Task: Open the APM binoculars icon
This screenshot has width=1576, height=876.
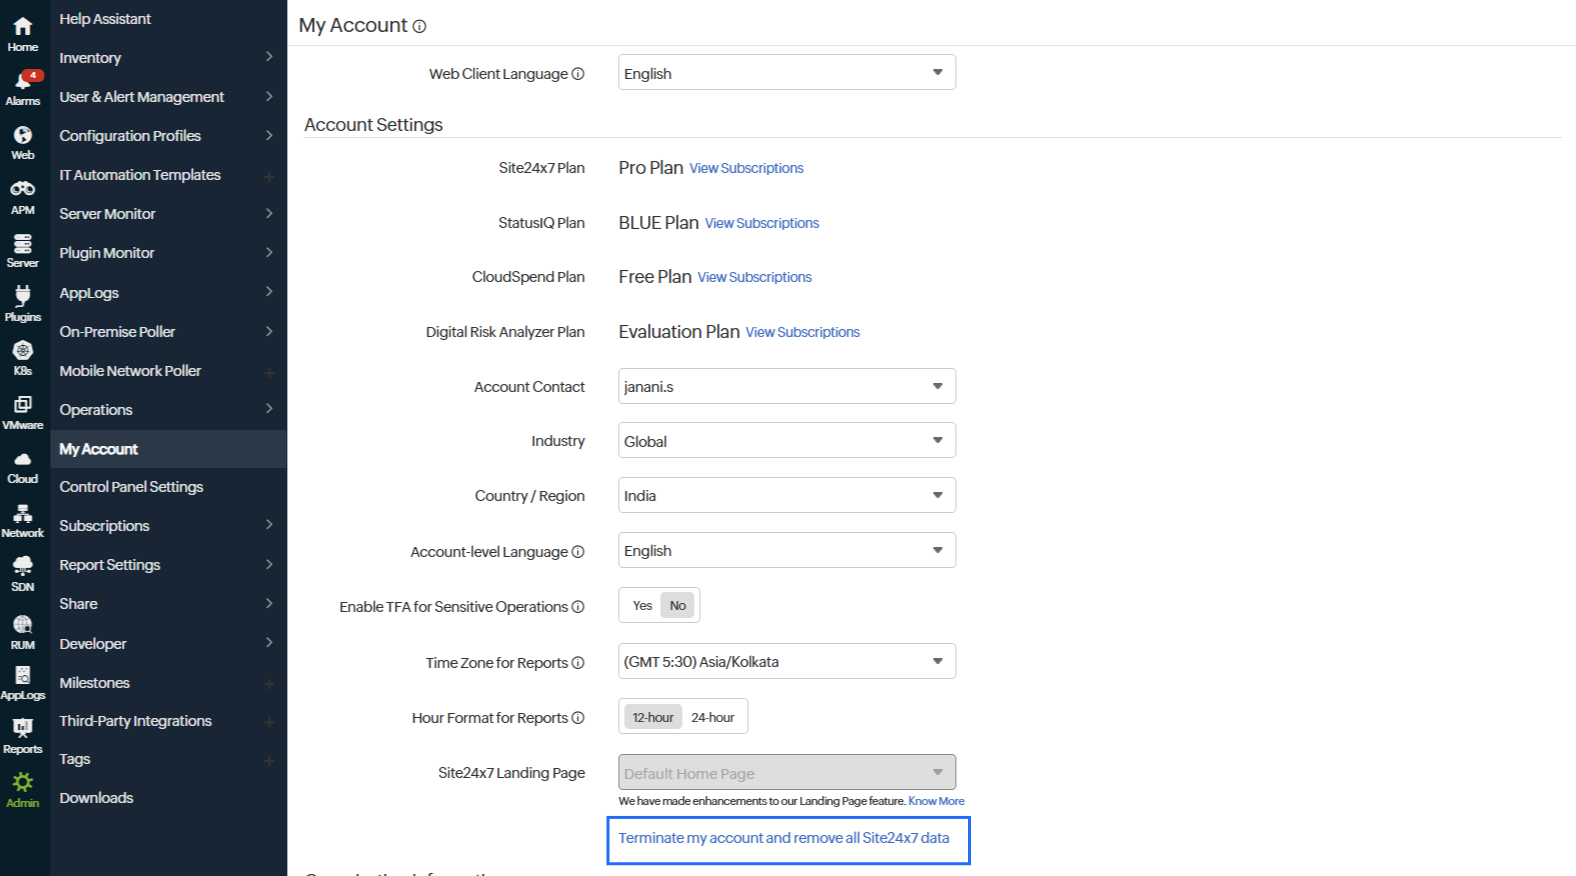Action: pyautogui.click(x=23, y=196)
